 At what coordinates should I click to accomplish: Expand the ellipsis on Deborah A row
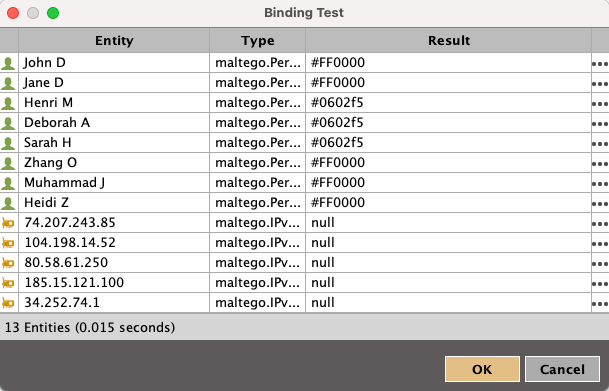point(600,123)
